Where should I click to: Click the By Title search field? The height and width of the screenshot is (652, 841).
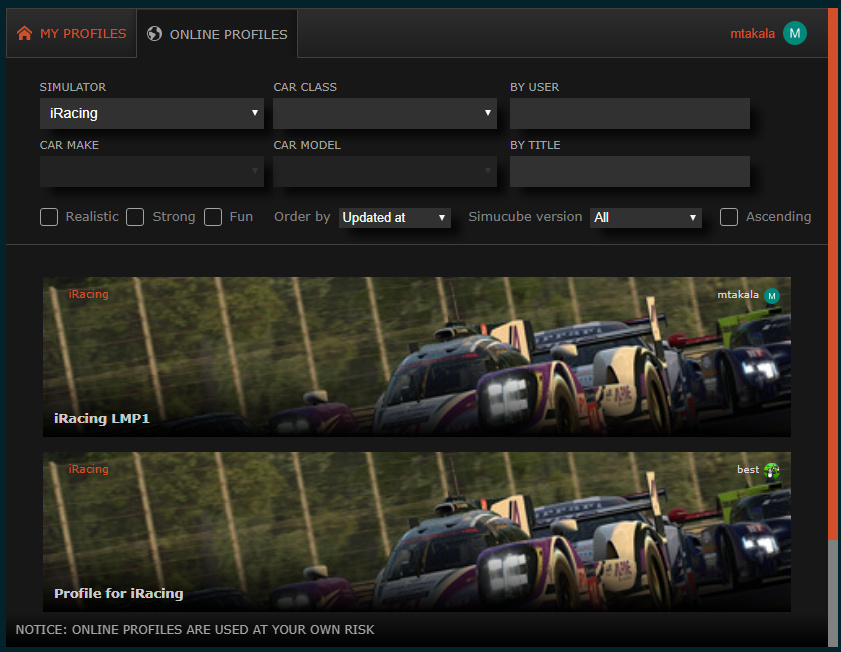pyautogui.click(x=629, y=171)
